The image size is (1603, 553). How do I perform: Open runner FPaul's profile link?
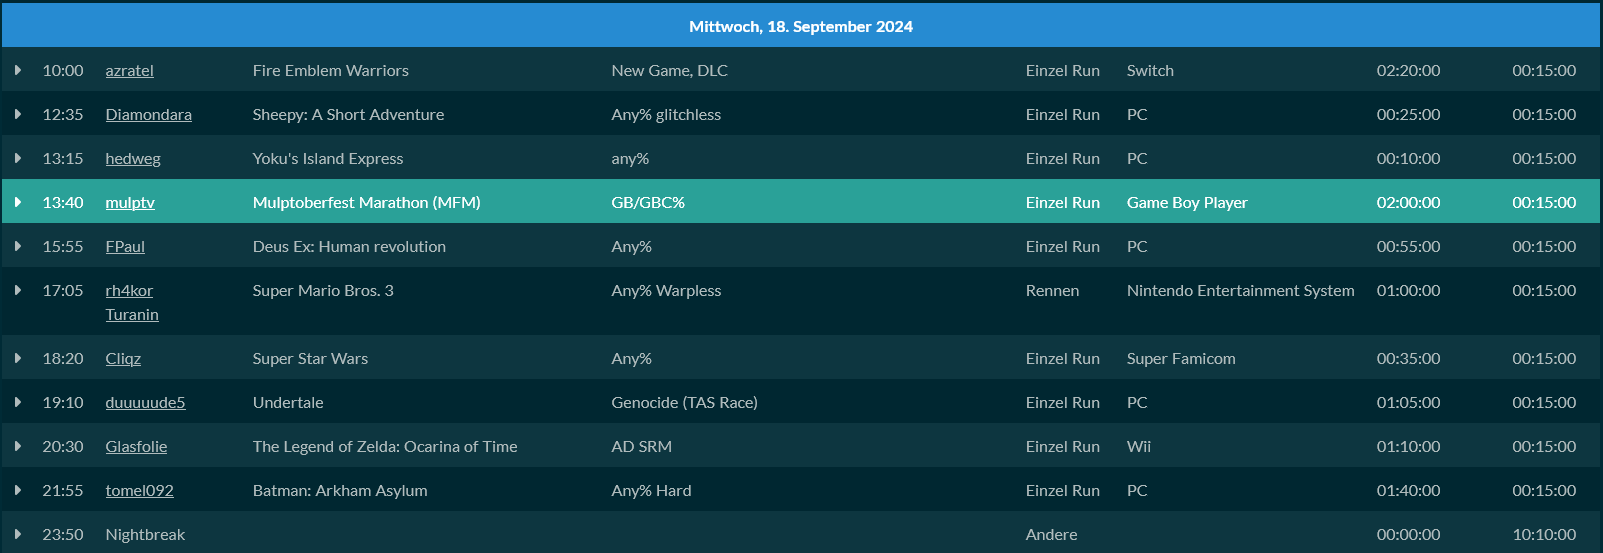pos(125,247)
